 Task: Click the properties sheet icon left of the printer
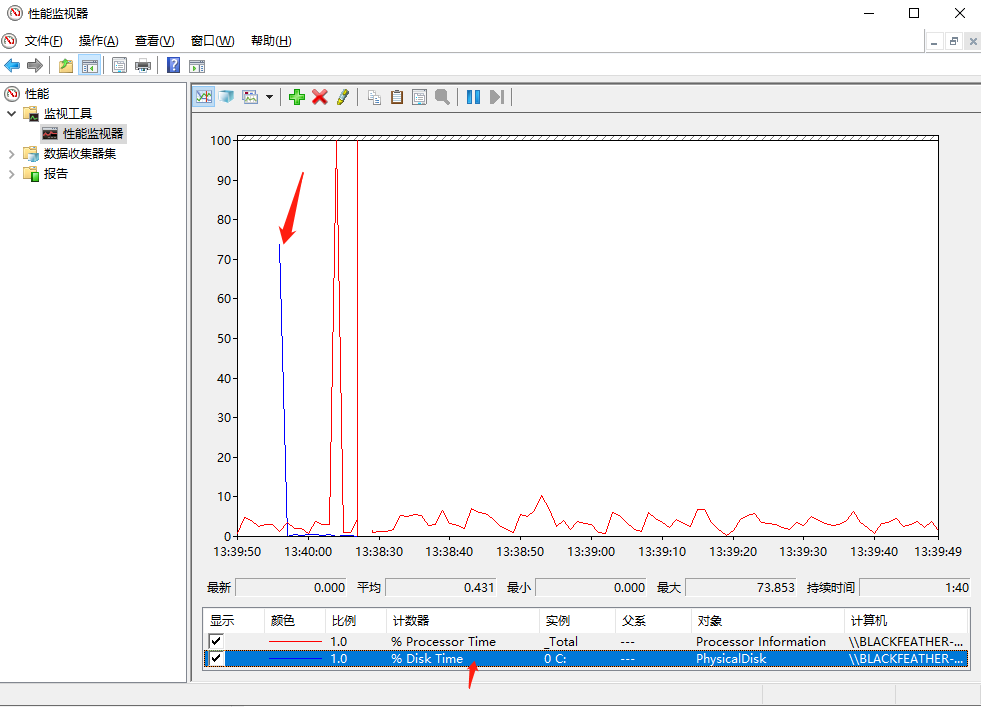click(119, 65)
